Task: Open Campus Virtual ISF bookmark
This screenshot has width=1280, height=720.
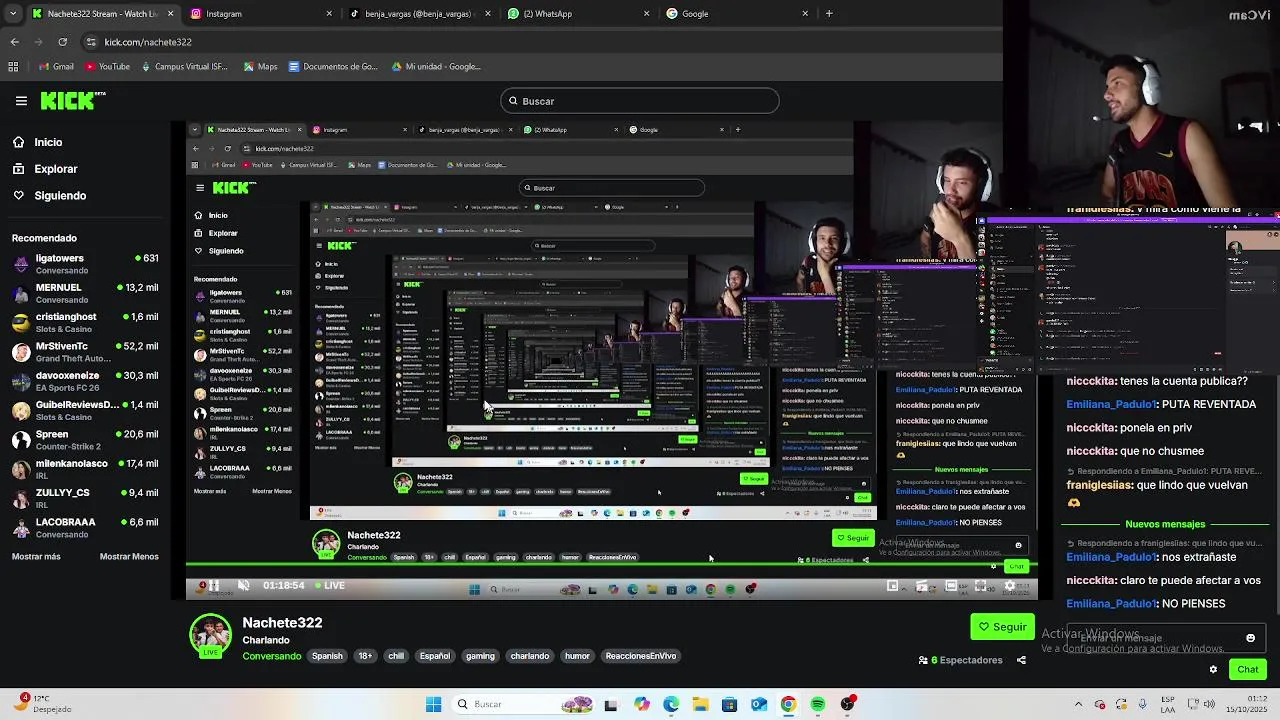Action: coord(184,67)
